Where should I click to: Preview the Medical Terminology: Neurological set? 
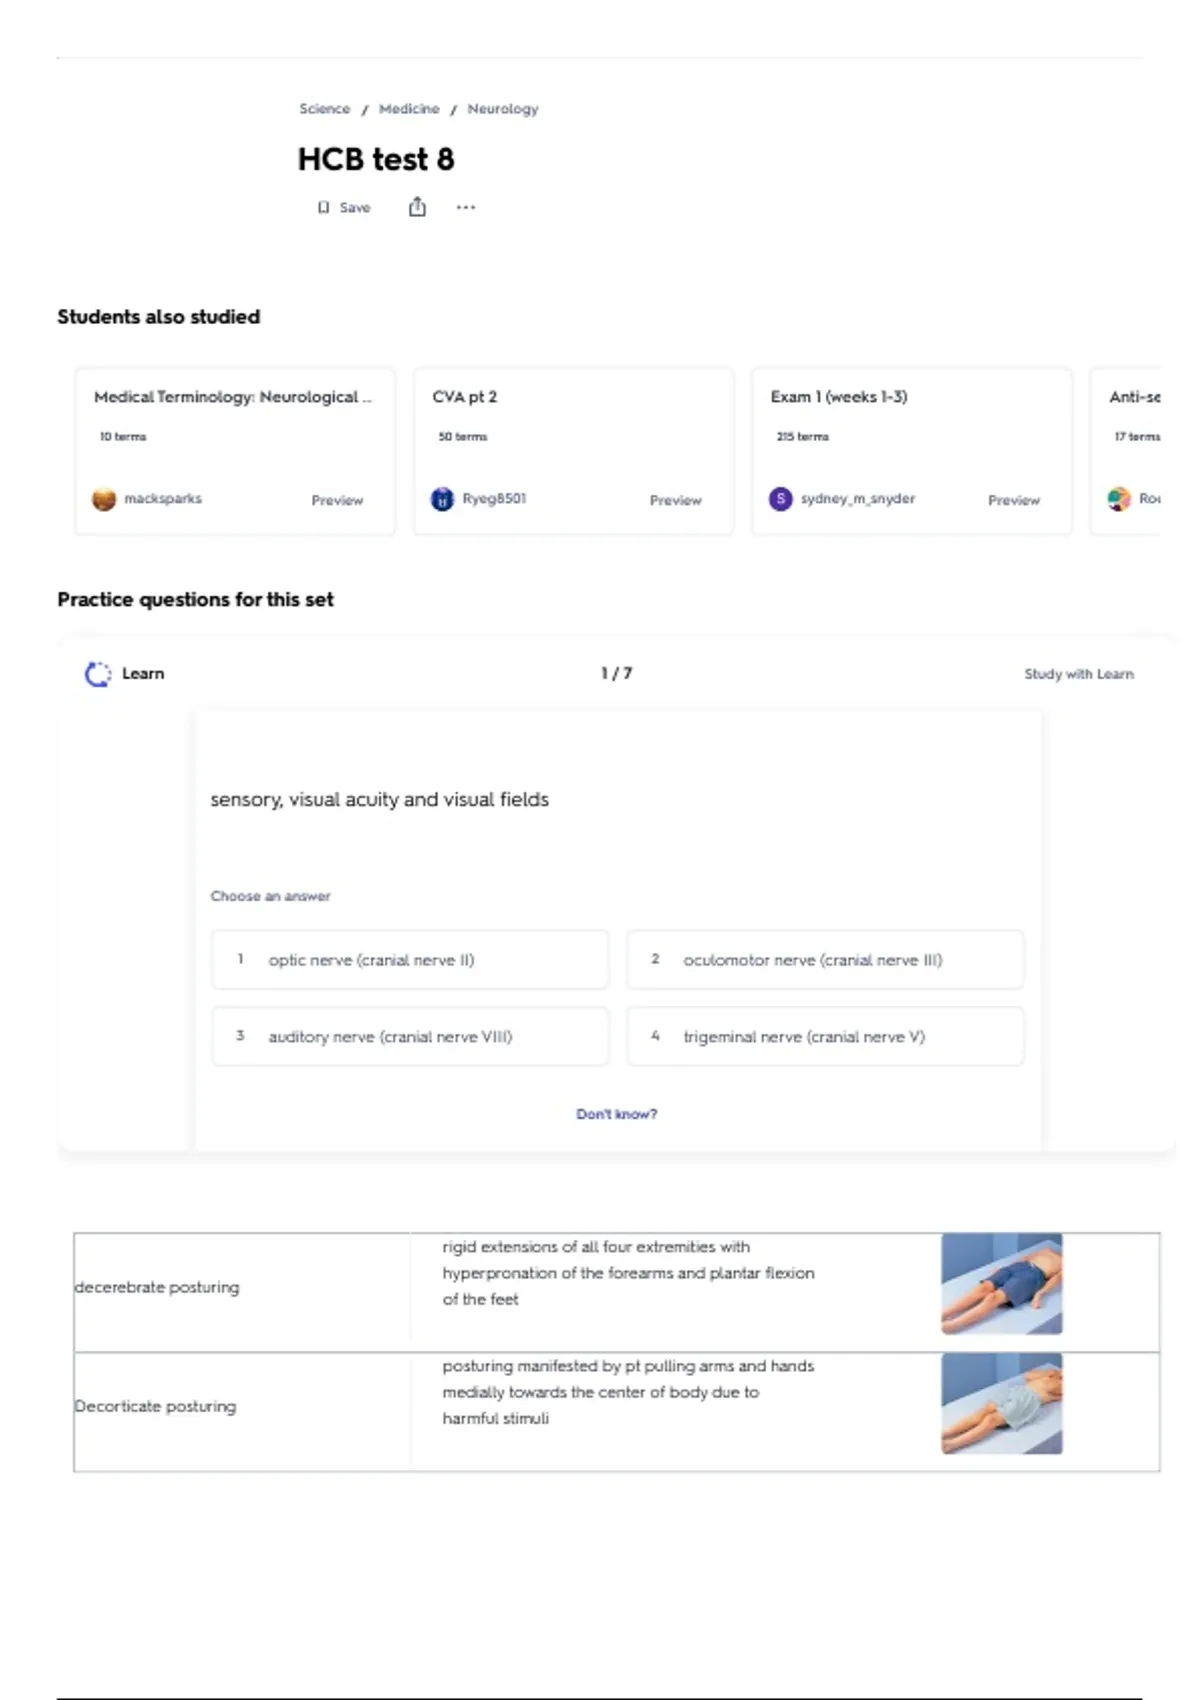tap(337, 500)
